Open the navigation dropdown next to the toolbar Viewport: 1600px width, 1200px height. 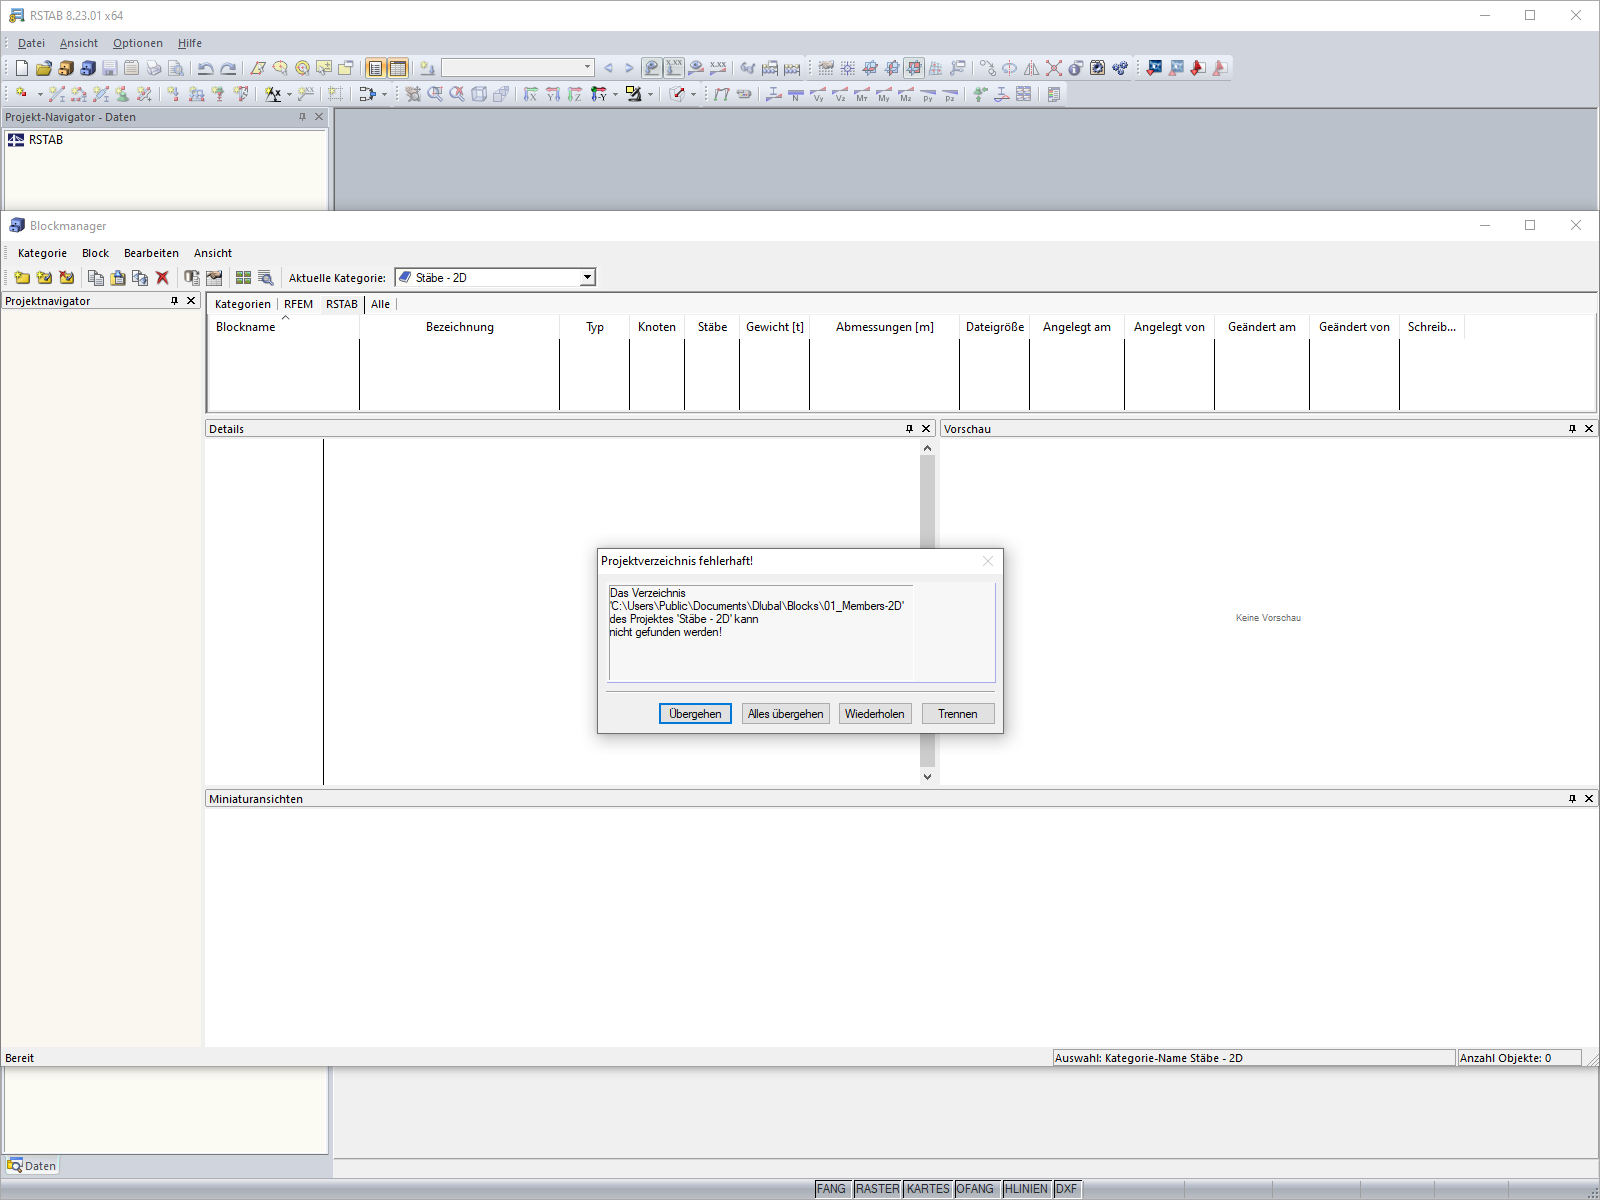[588, 67]
